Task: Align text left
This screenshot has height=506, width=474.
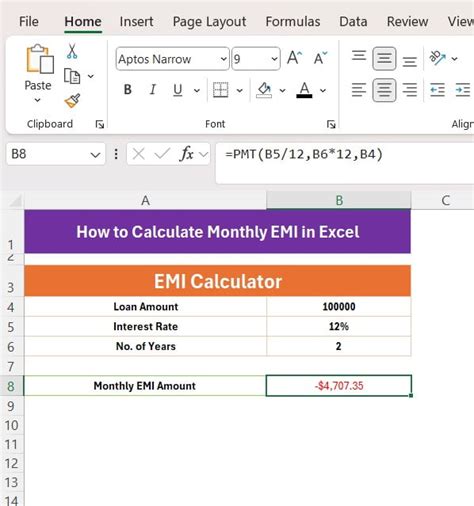Action: click(x=359, y=90)
